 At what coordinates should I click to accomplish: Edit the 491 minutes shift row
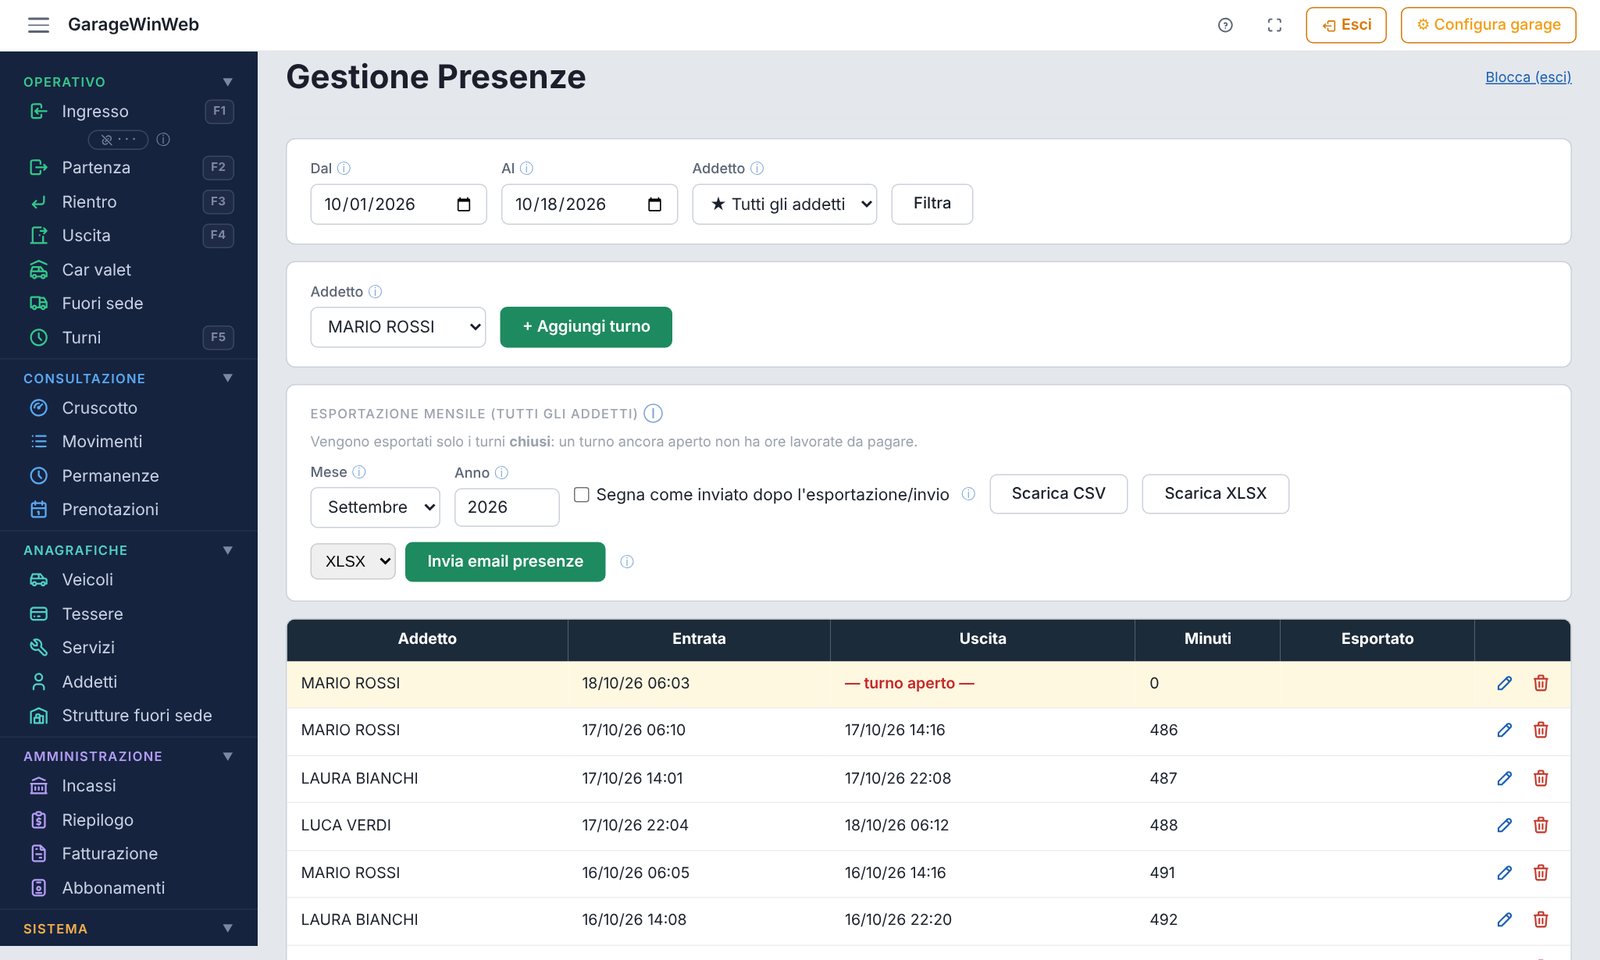[x=1504, y=873]
